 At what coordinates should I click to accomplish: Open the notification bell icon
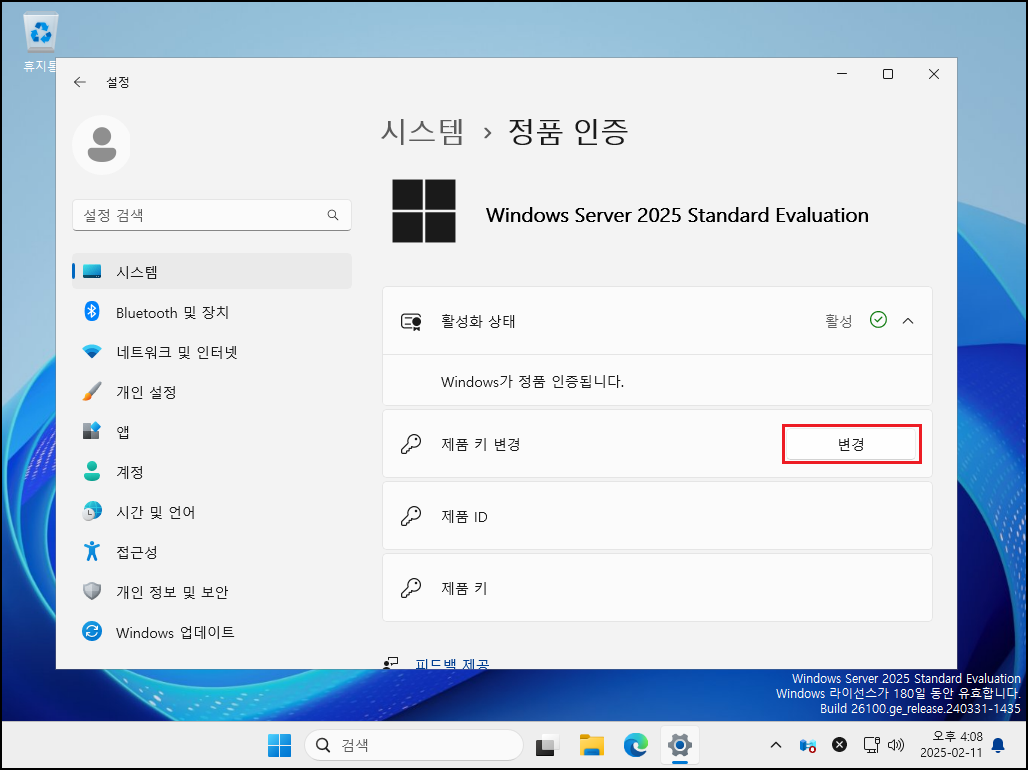998,745
